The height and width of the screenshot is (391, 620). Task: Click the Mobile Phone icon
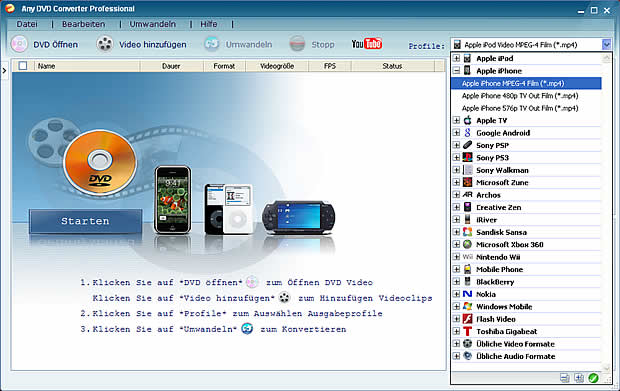pos(467,269)
